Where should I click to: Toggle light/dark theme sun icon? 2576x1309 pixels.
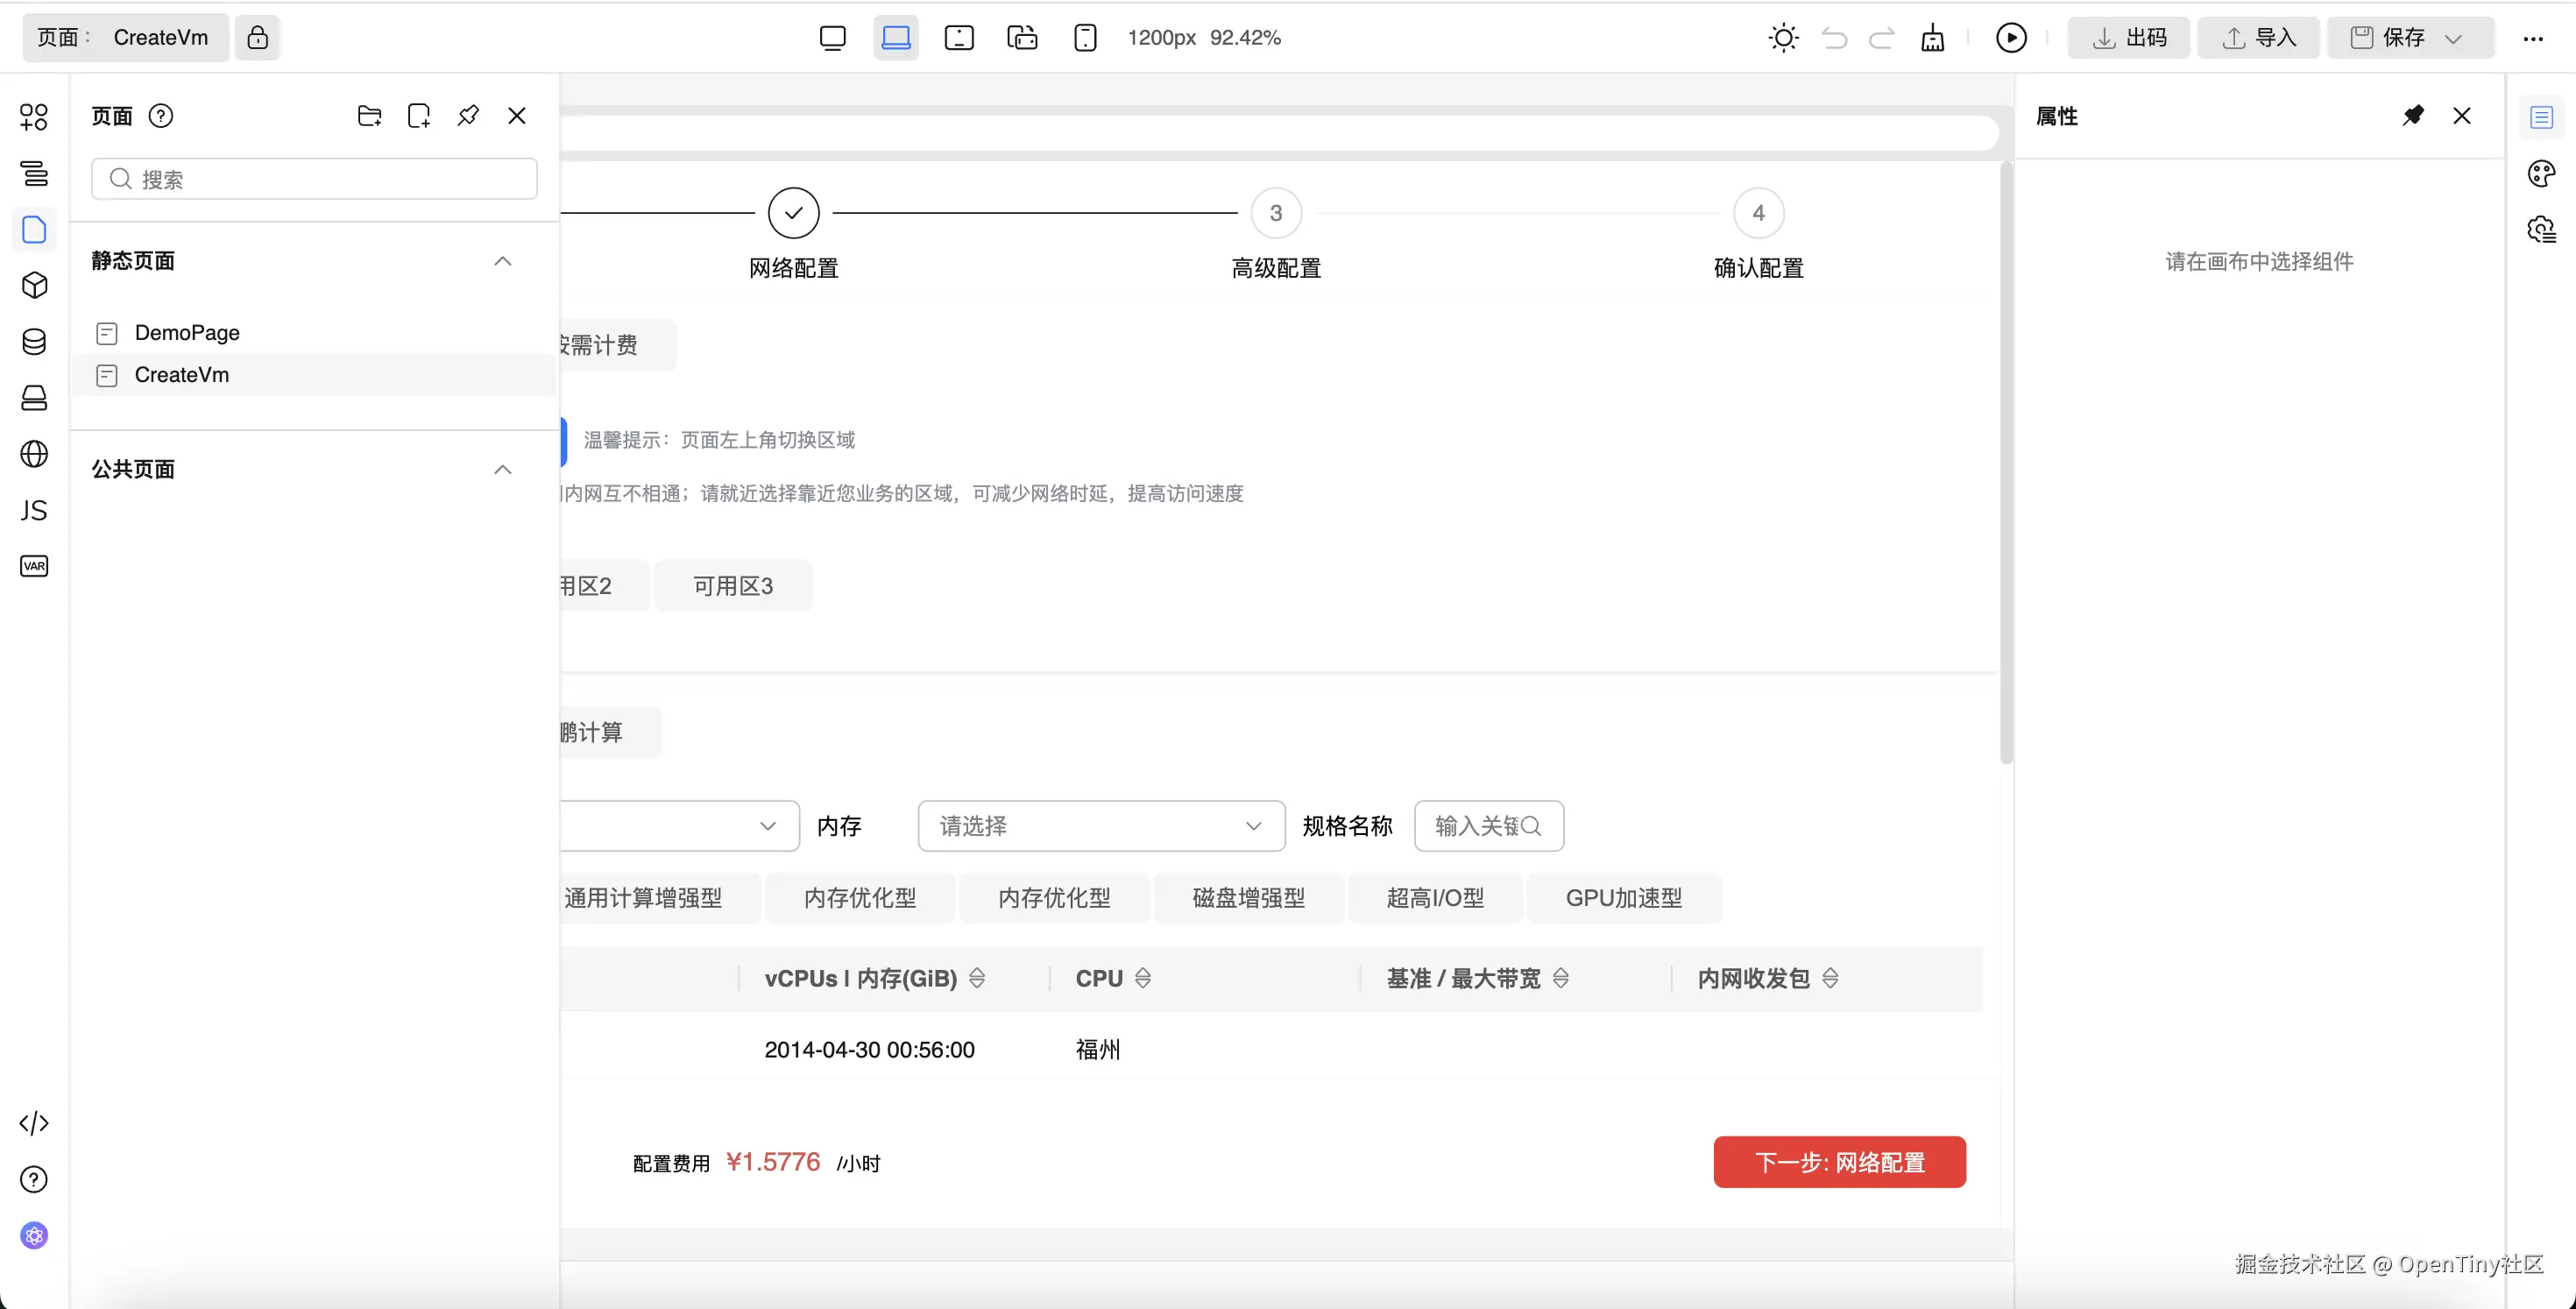pyautogui.click(x=1783, y=38)
